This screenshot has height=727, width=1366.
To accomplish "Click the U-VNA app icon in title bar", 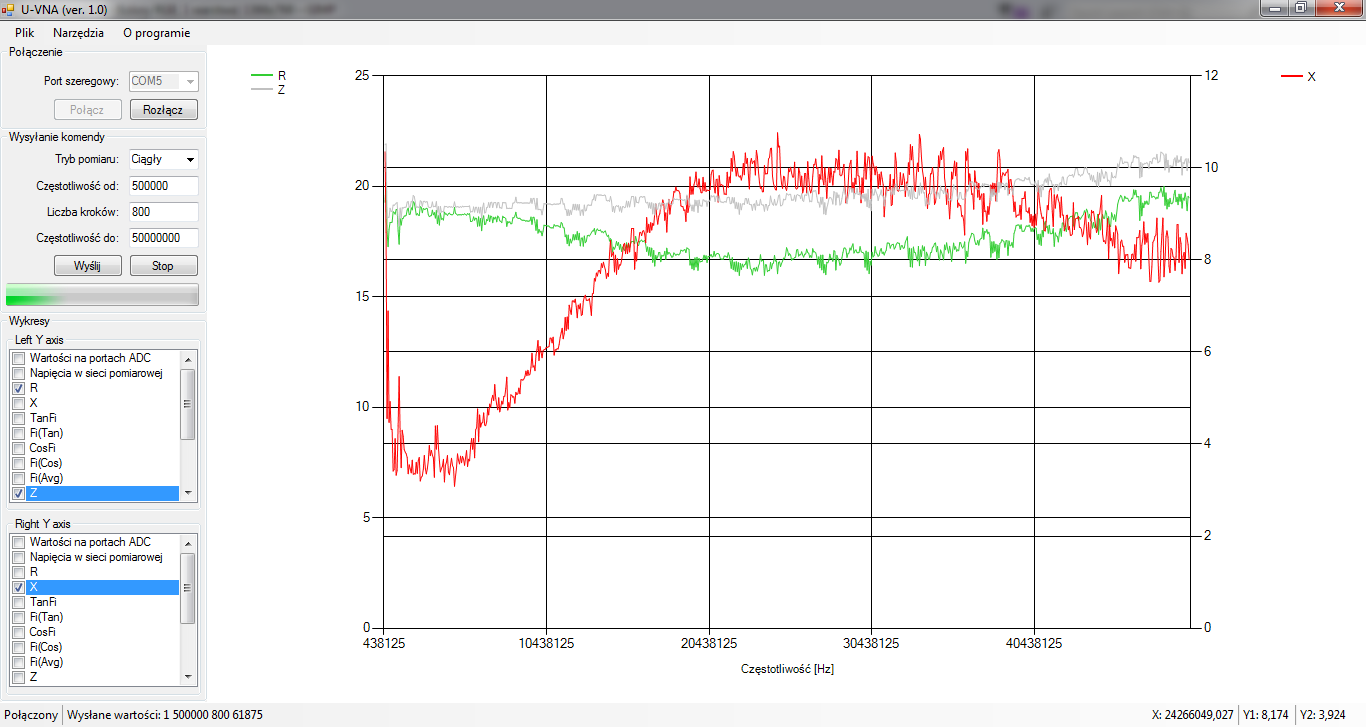I will point(8,8).
